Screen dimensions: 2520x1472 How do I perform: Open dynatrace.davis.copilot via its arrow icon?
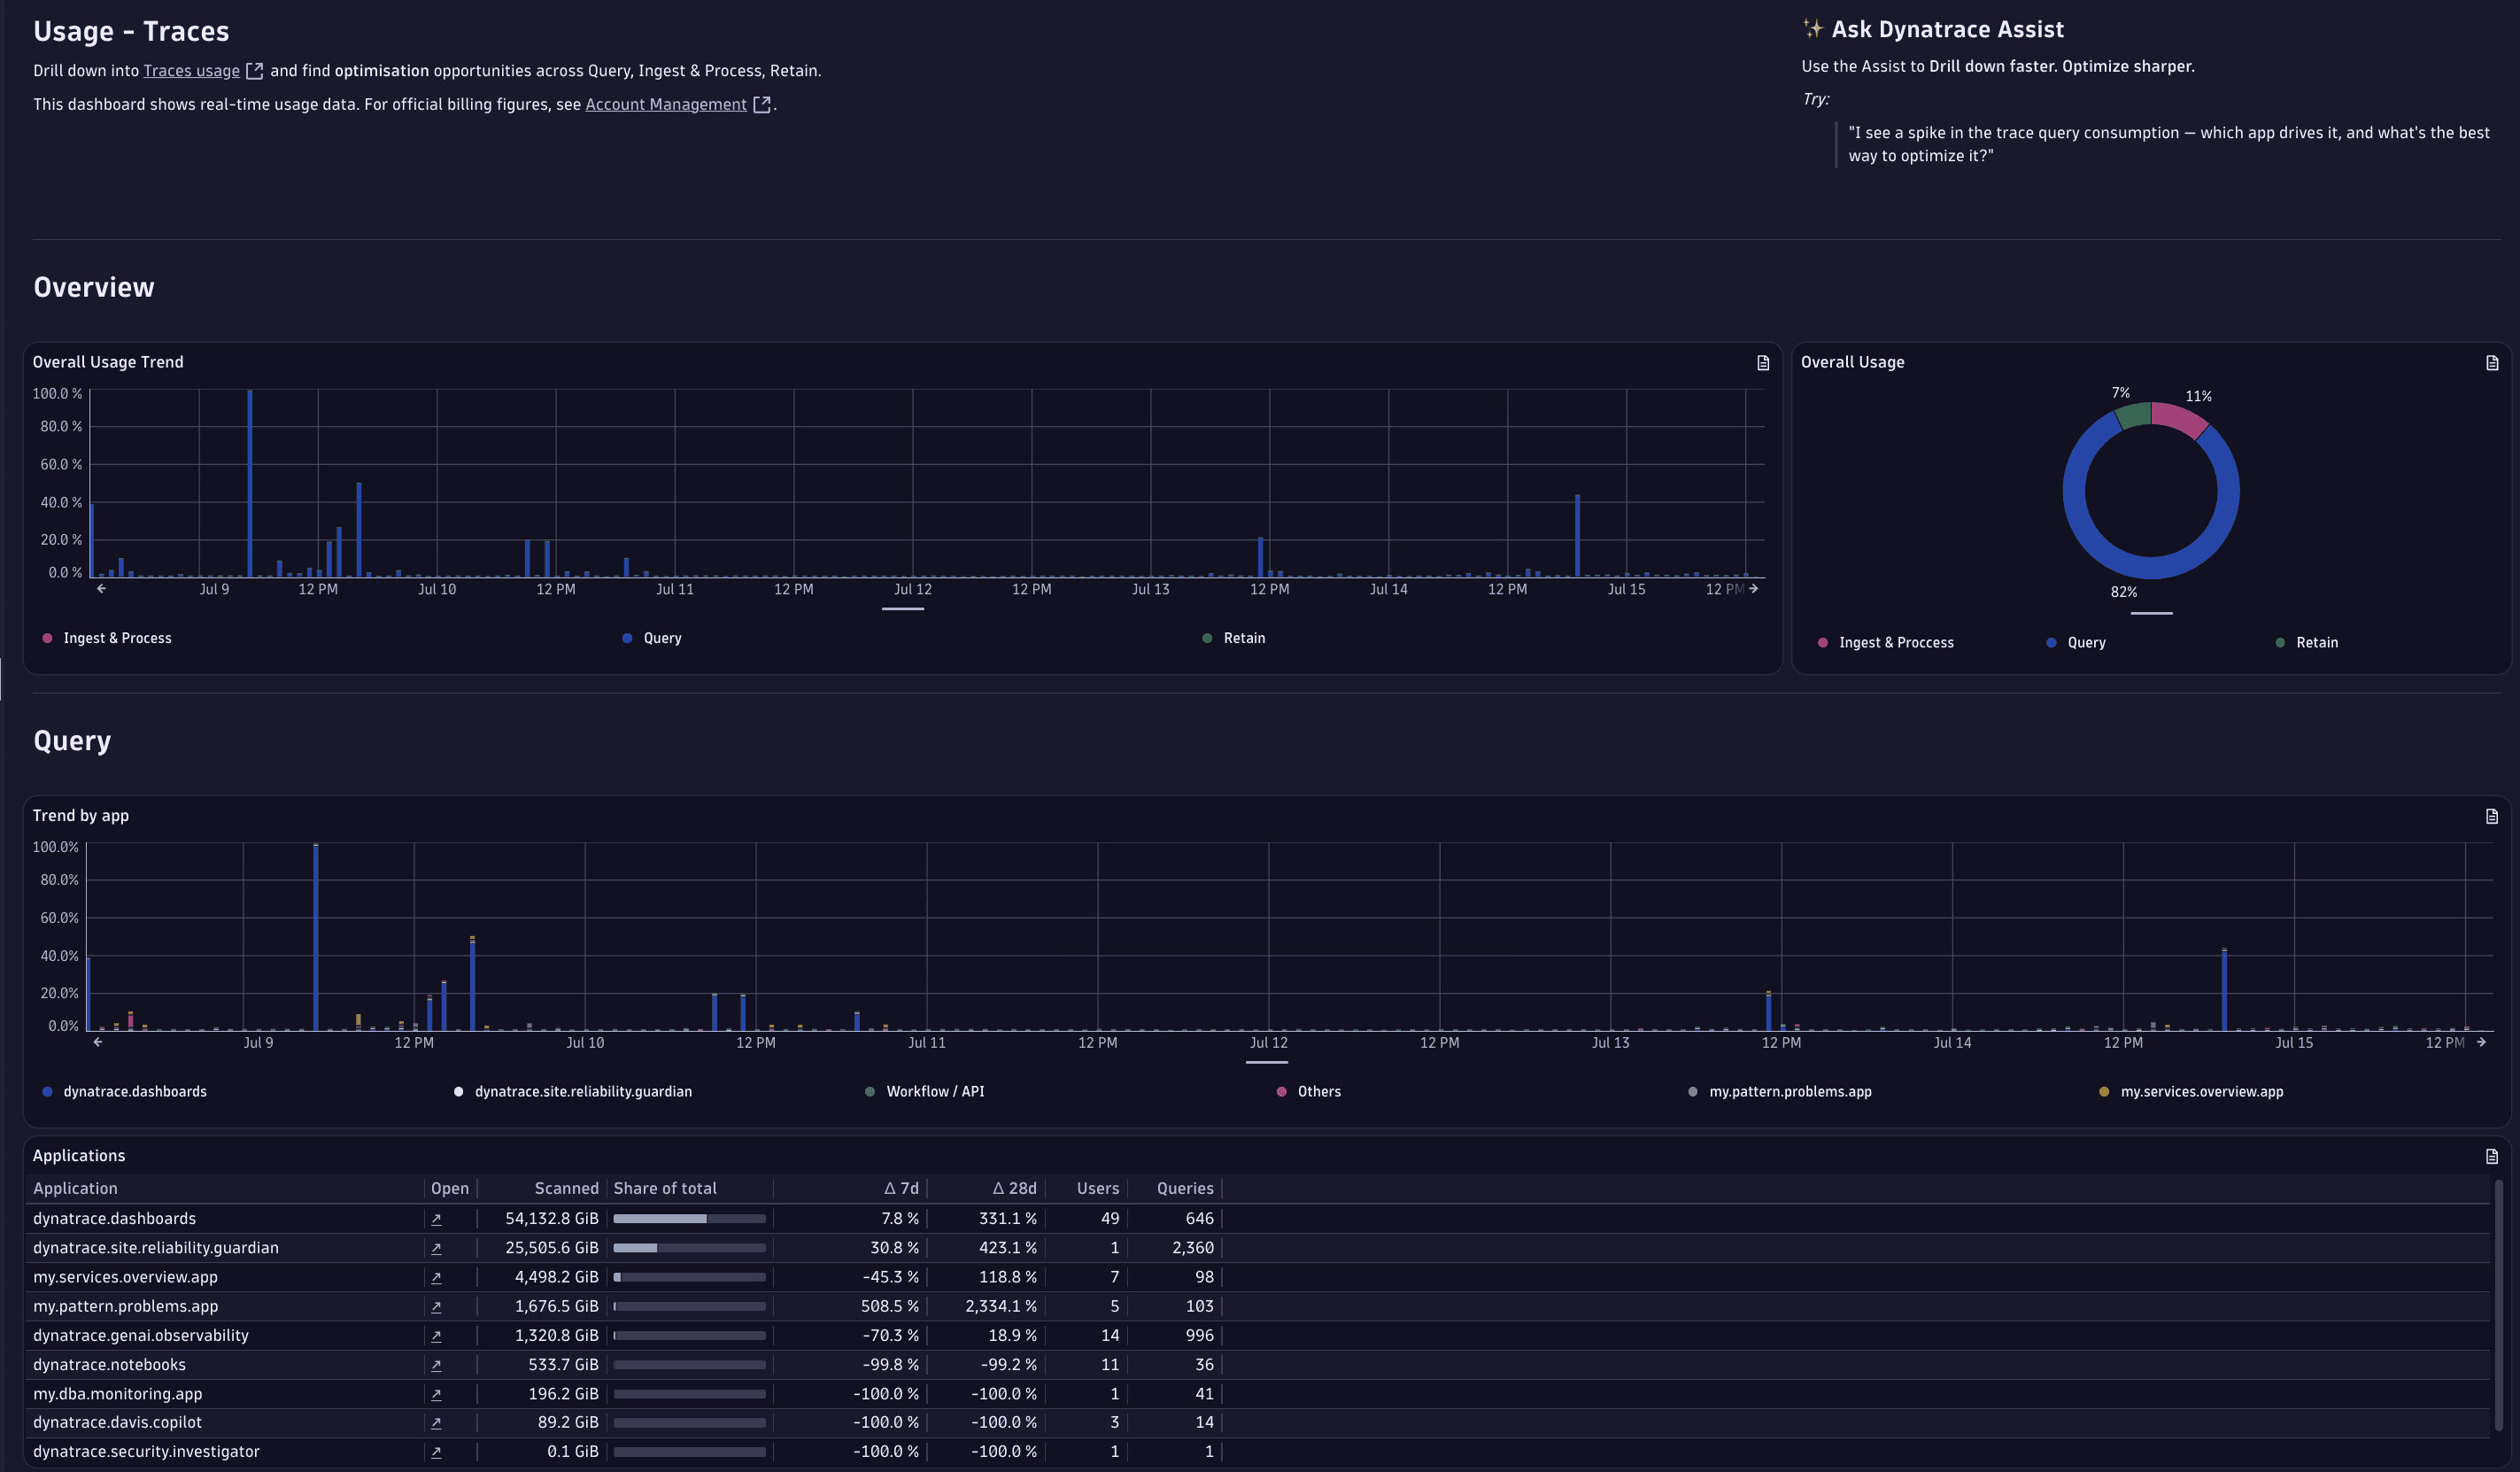tap(436, 1422)
